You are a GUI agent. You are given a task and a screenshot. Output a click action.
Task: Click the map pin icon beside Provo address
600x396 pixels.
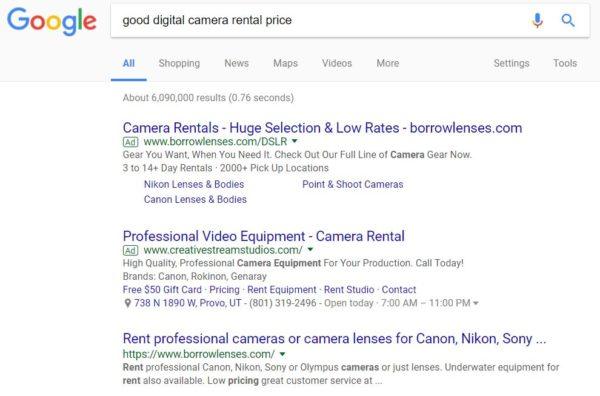click(127, 303)
